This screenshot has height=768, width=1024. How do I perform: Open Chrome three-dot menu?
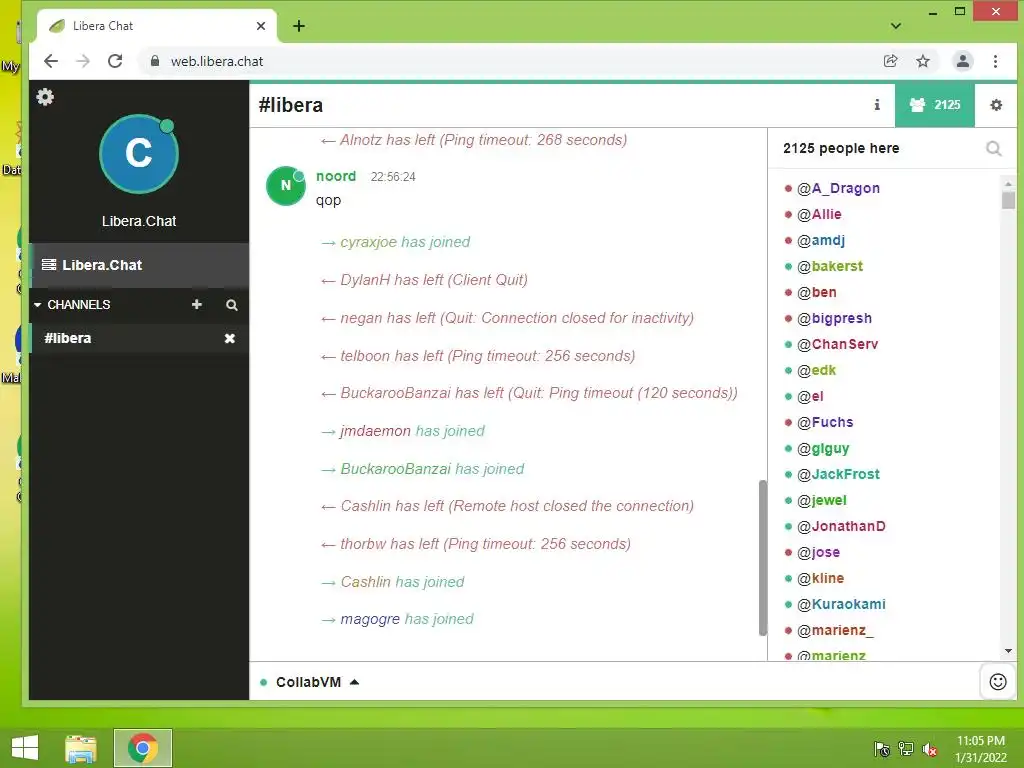point(995,61)
